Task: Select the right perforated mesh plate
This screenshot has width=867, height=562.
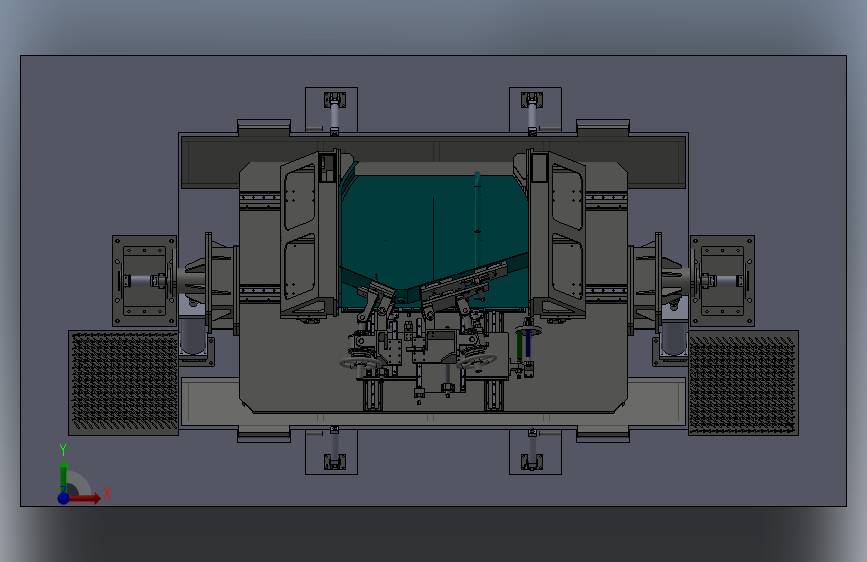Action: pos(743,383)
